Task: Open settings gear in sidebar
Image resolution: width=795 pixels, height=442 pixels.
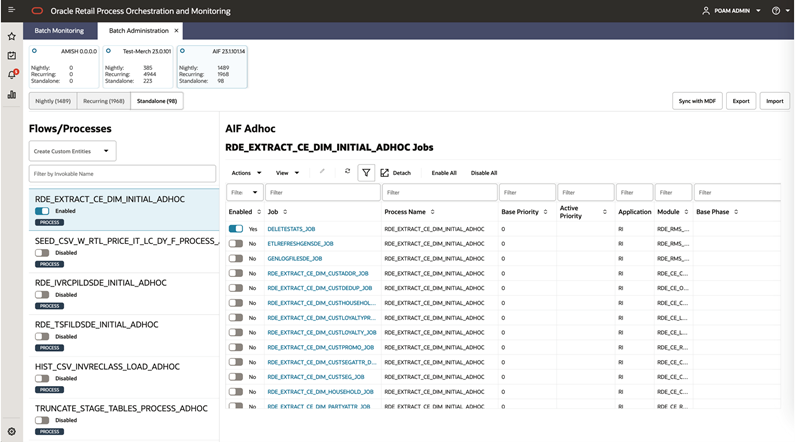Action: tap(12, 431)
